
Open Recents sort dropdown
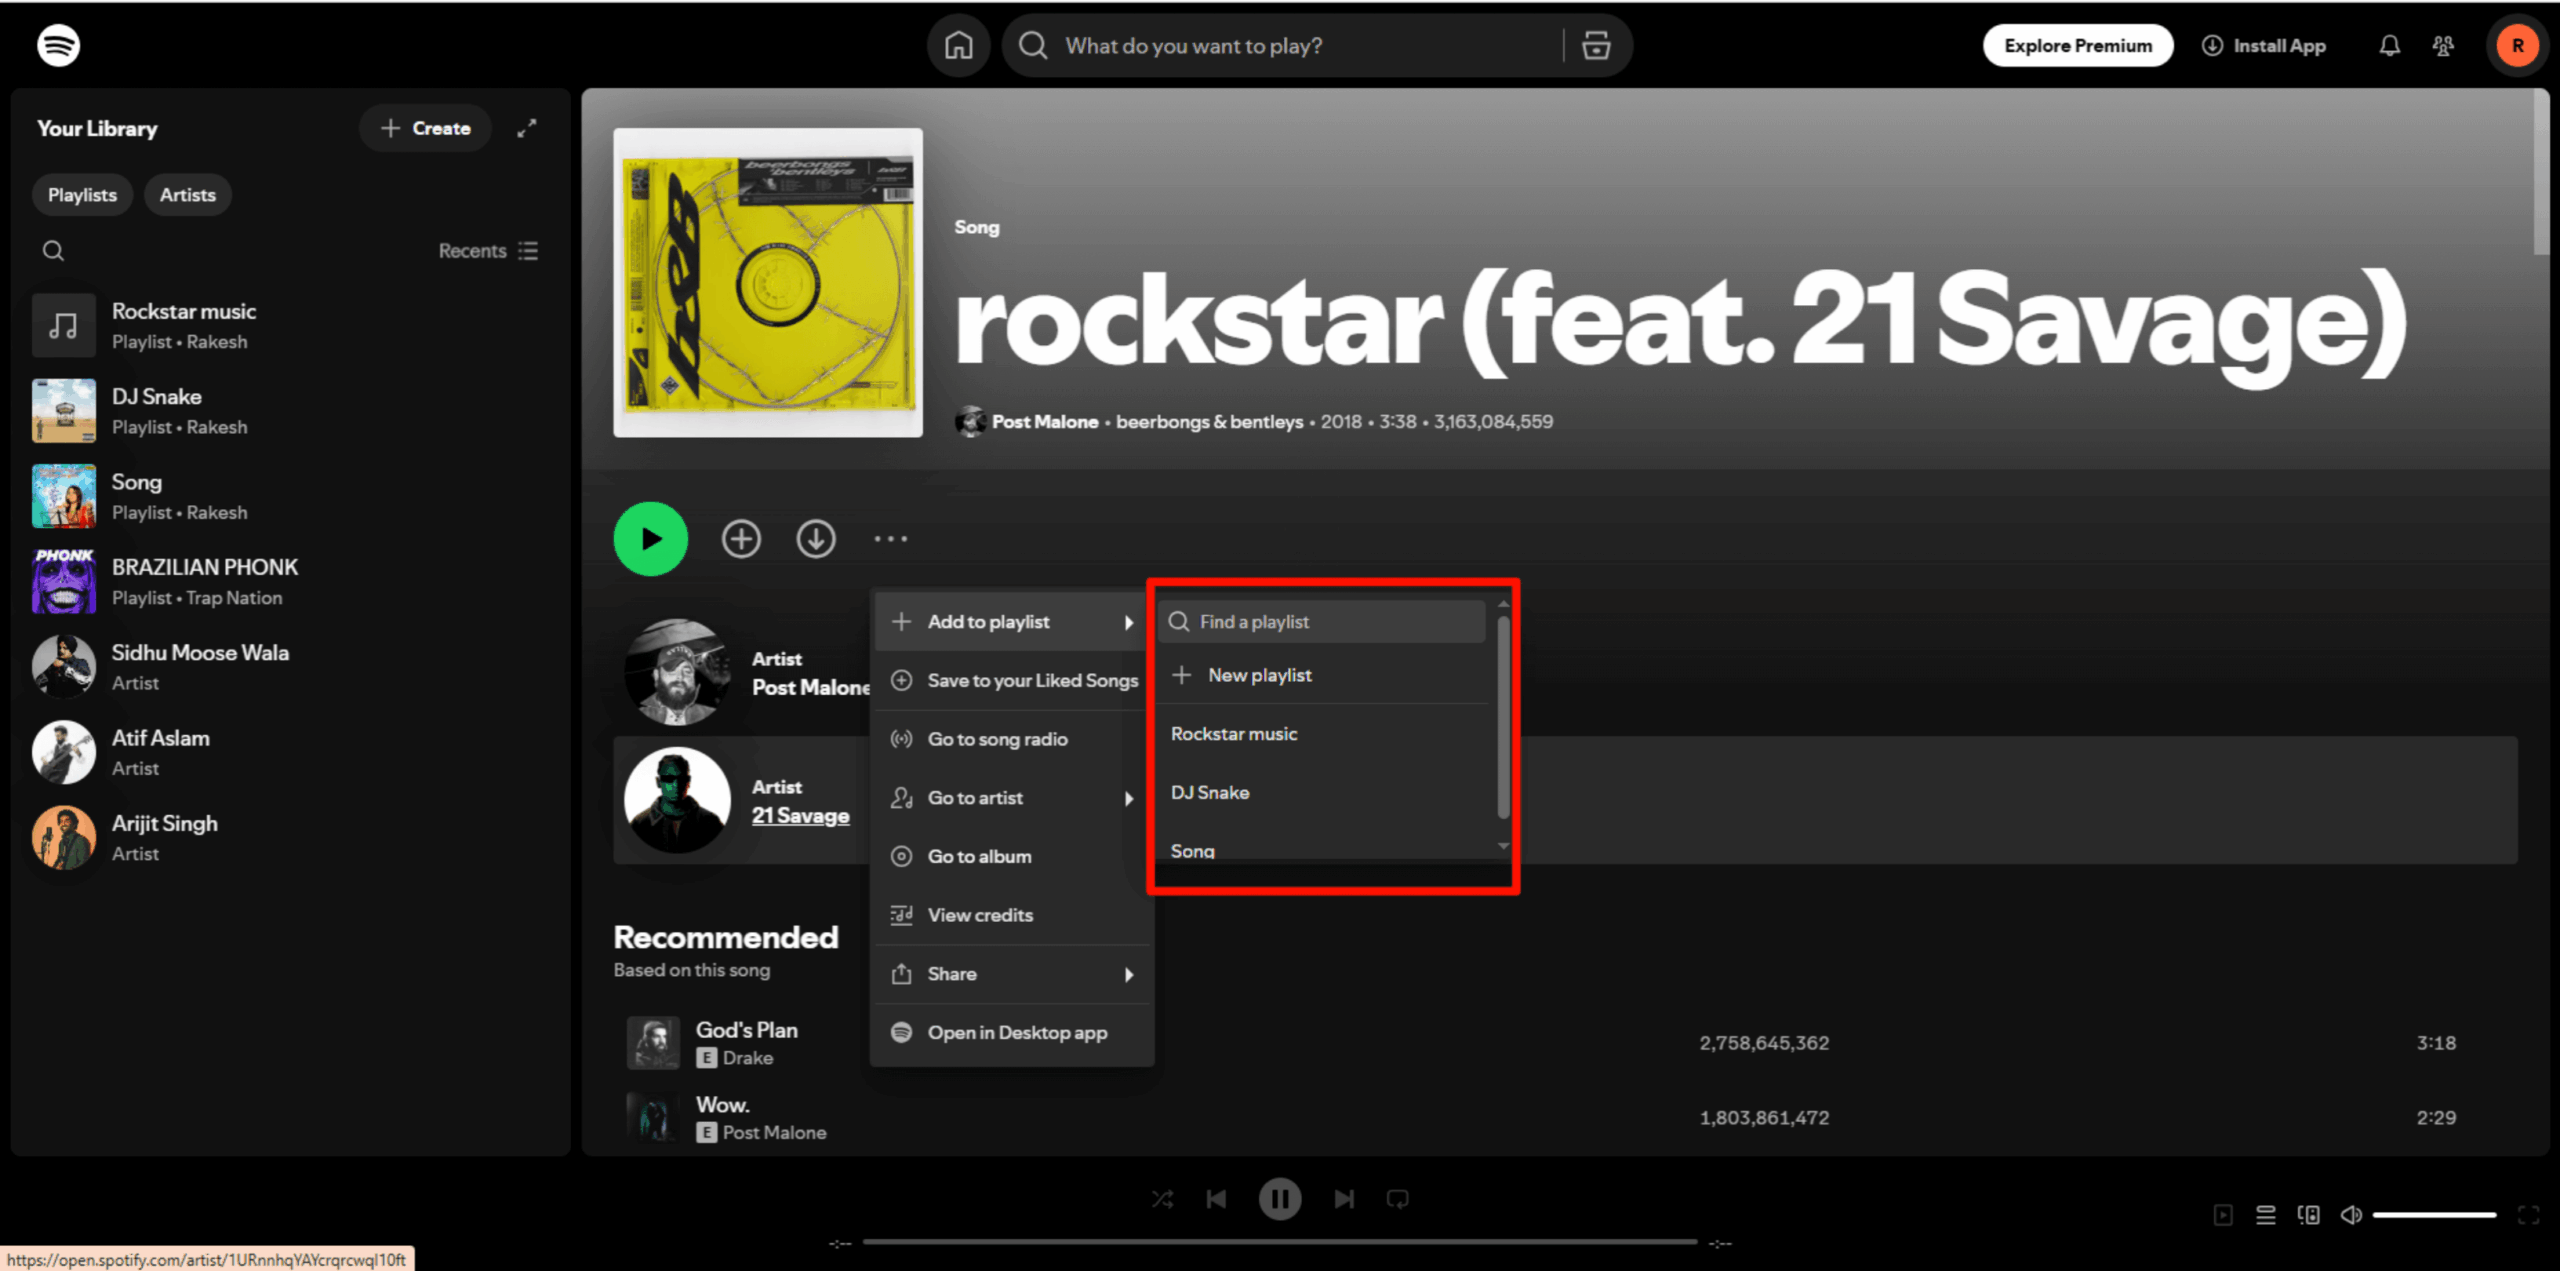point(488,251)
